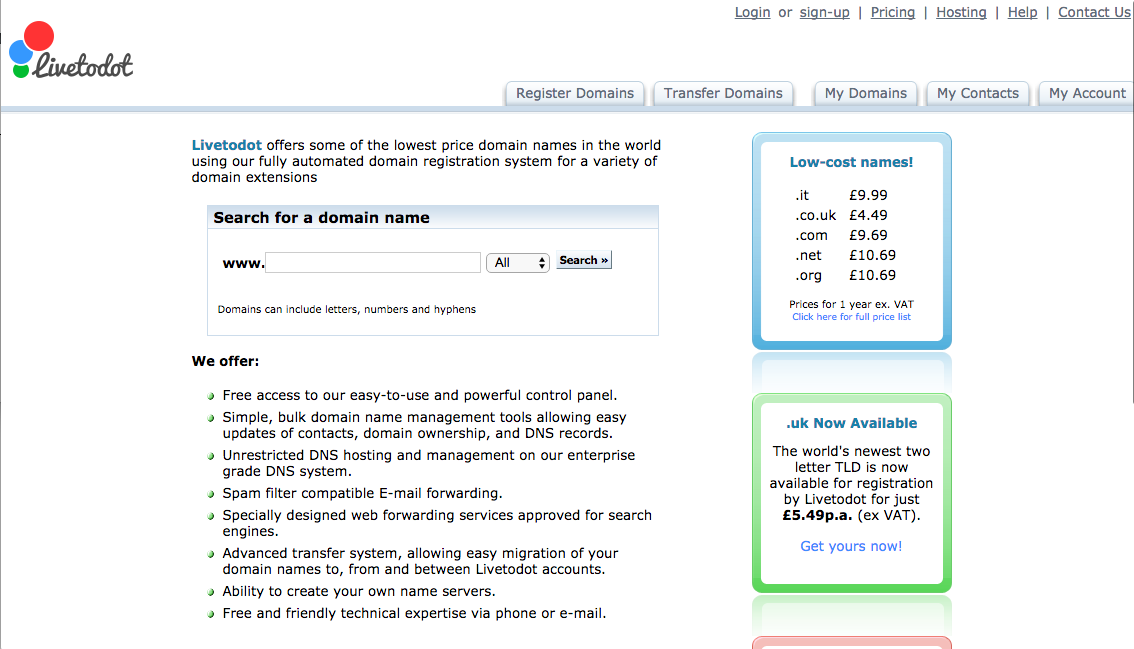Image resolution: width=1134 pixels, height=649 pixels.
Task: Switch to the Register Domains tab
Action: [575, 93]
